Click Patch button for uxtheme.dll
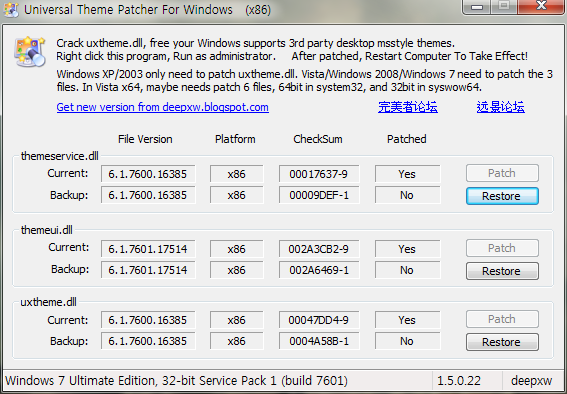The height and width of the screenshot is (394, 567). [x=502, y=319]
